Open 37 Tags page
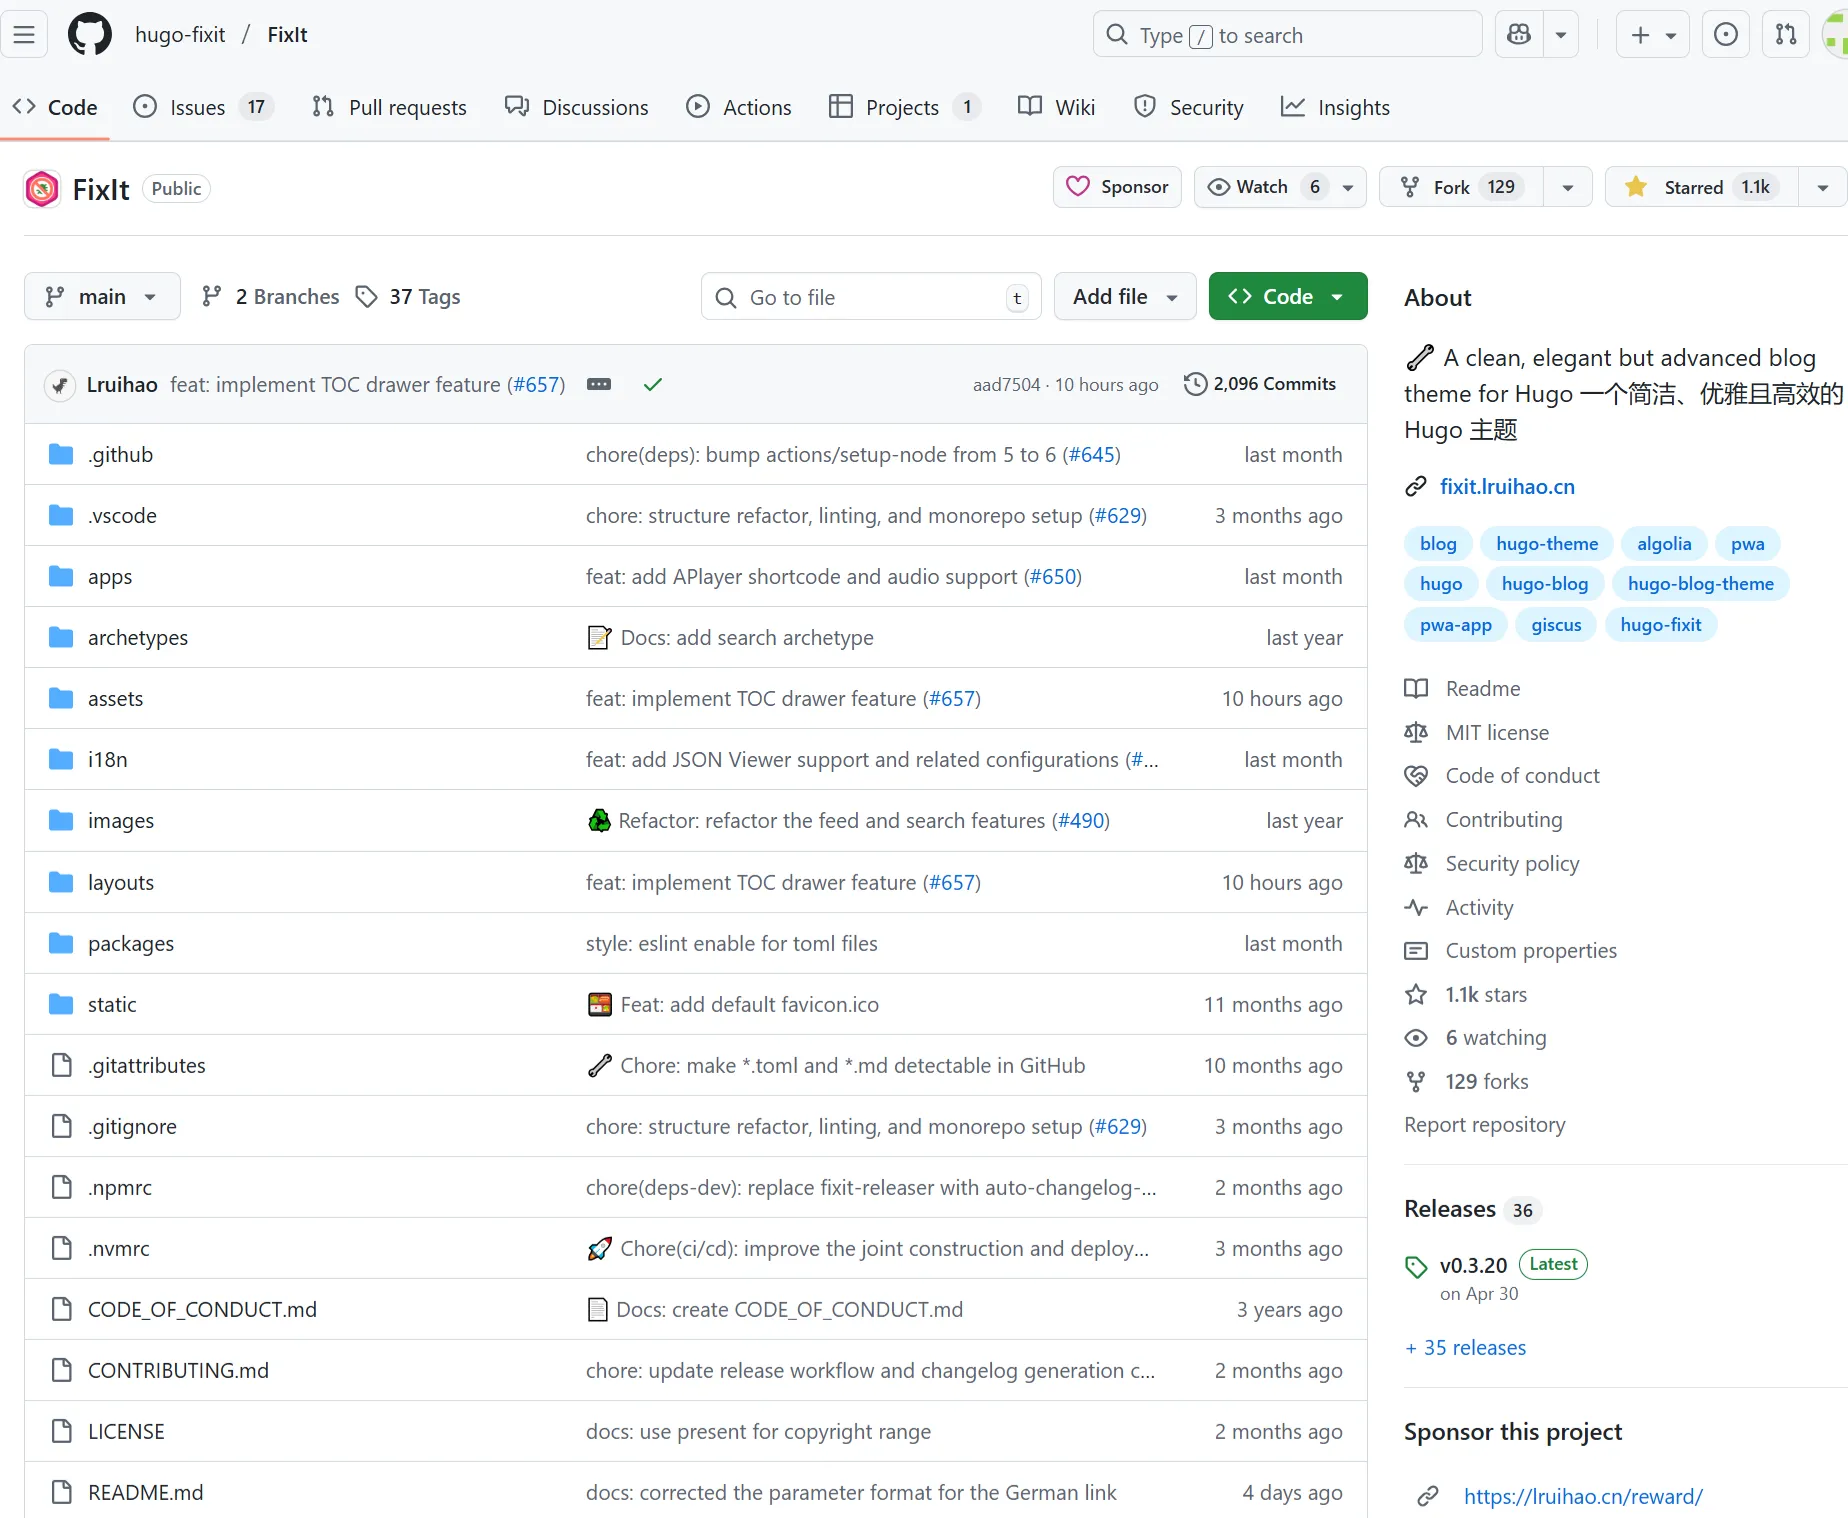The image size is (1848, 1518). (x=408, y=297)
